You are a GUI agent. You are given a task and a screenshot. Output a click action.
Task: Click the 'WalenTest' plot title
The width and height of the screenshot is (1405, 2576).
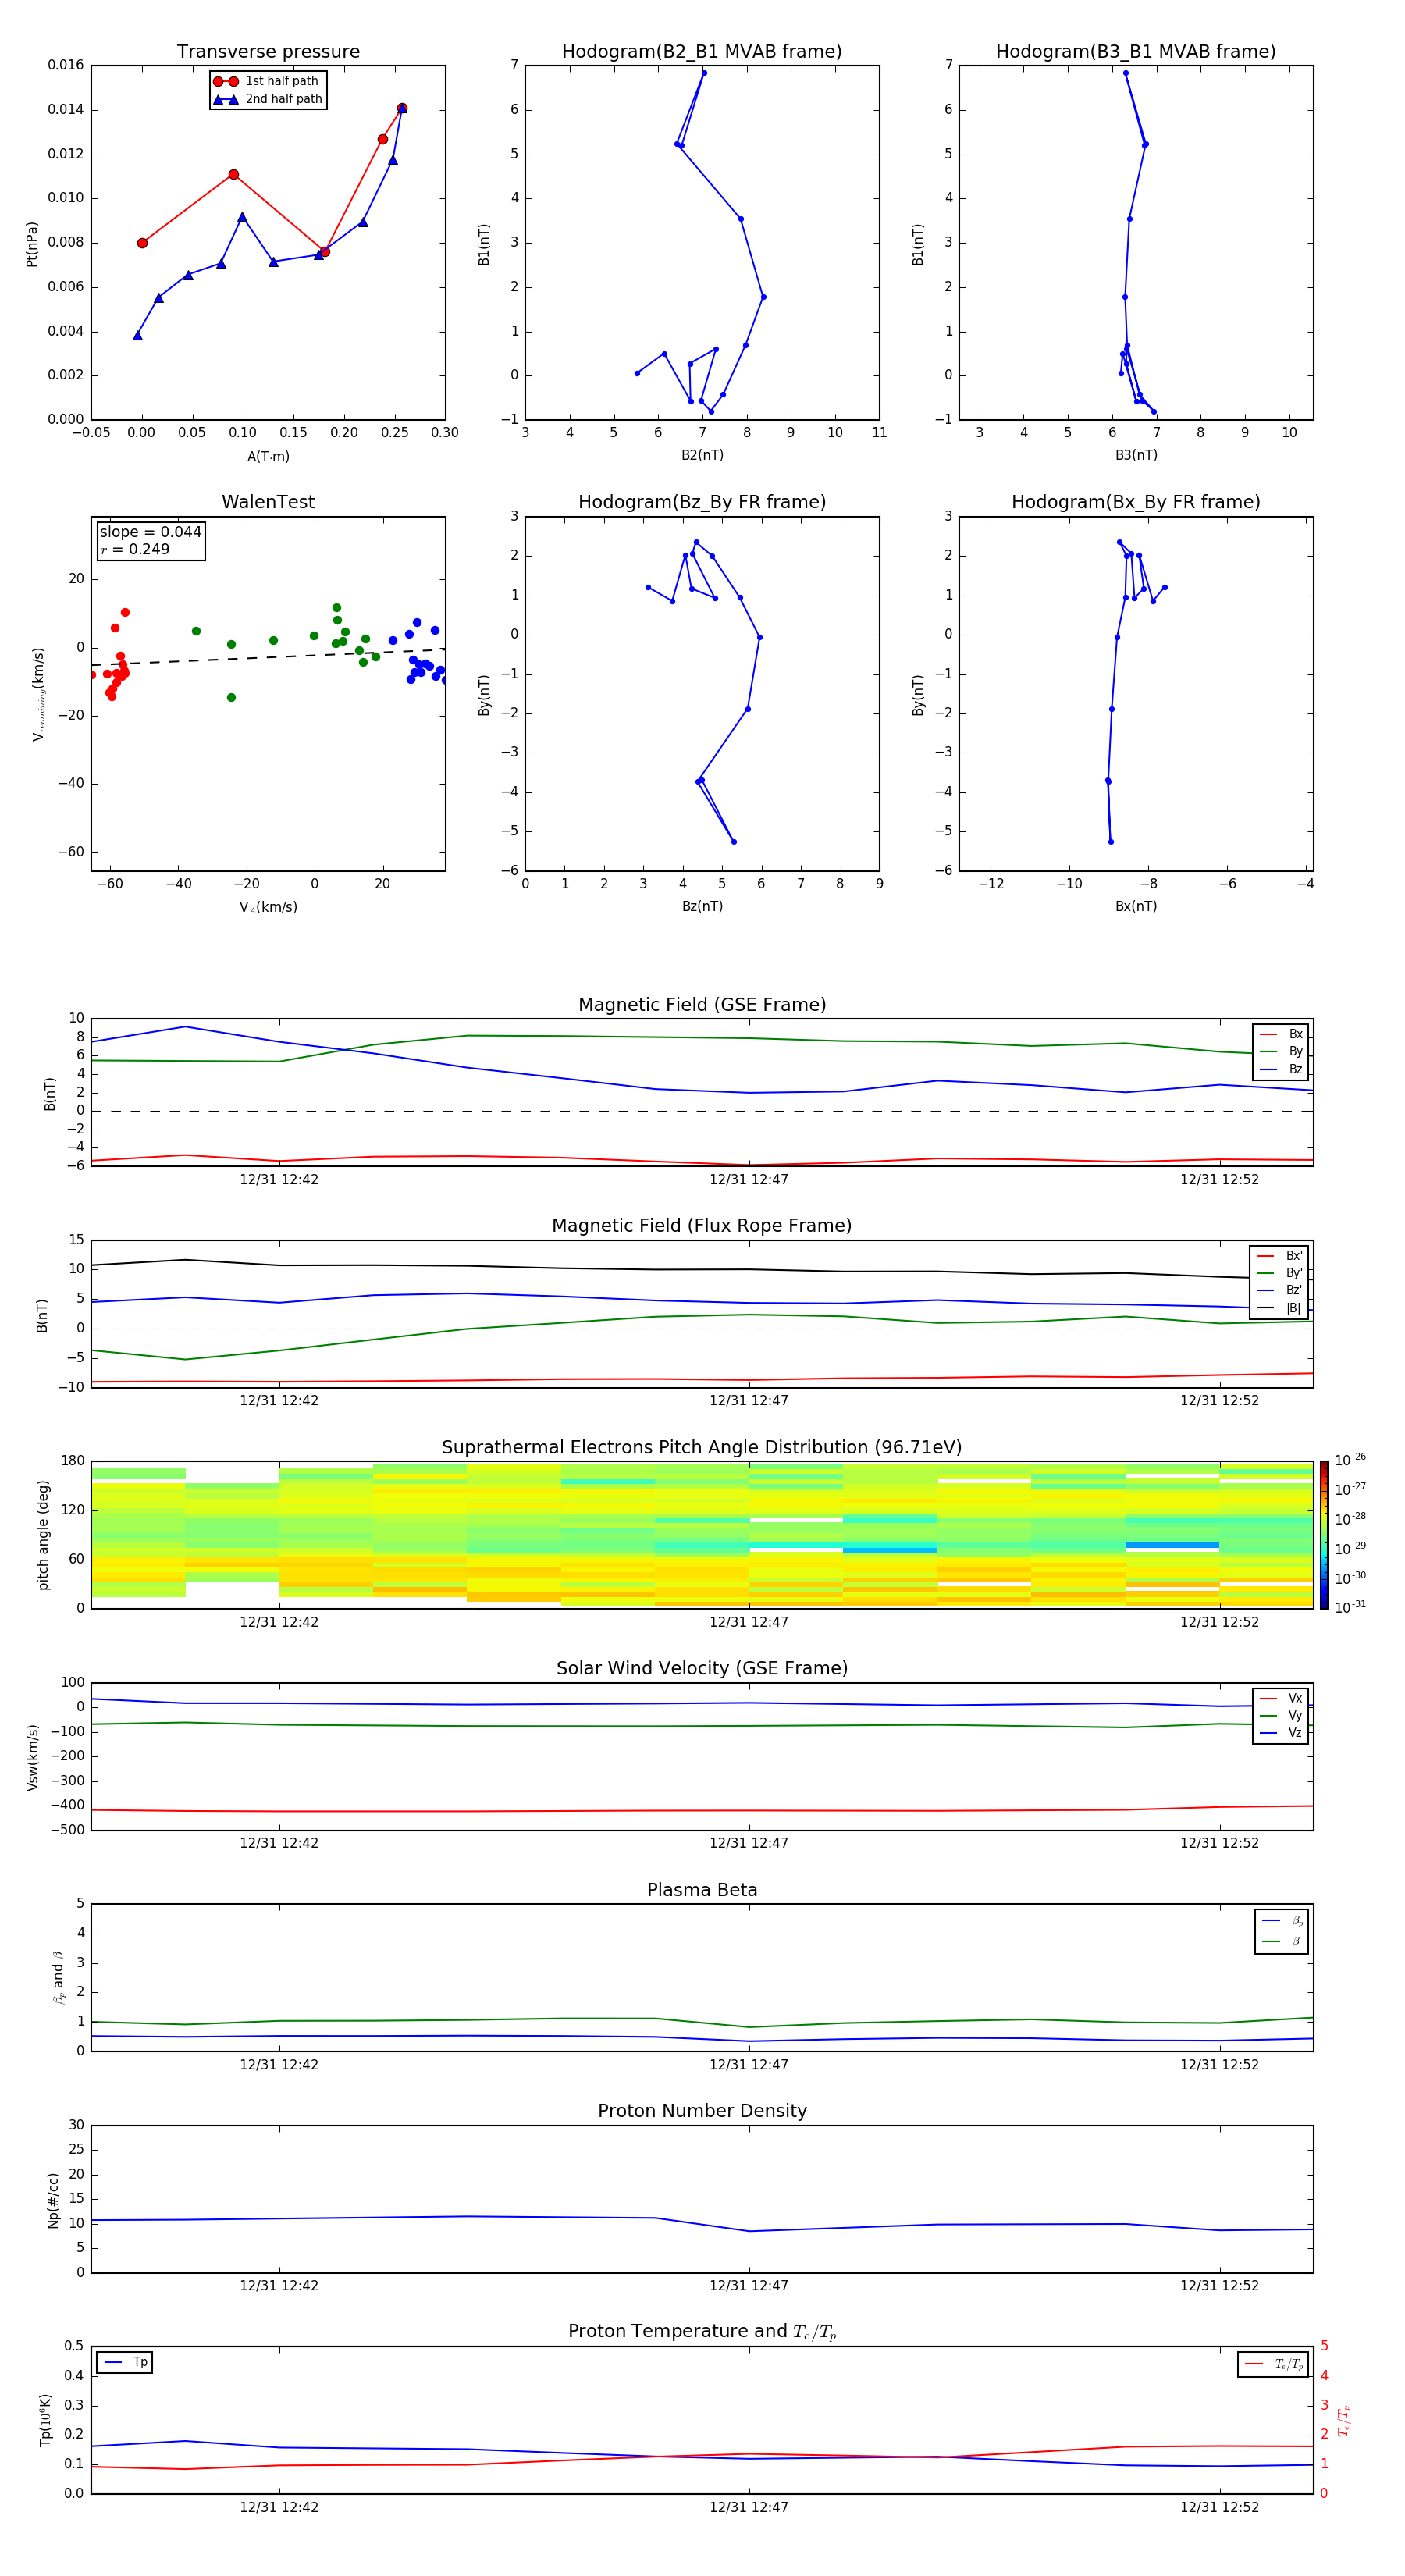click(268, 502)
